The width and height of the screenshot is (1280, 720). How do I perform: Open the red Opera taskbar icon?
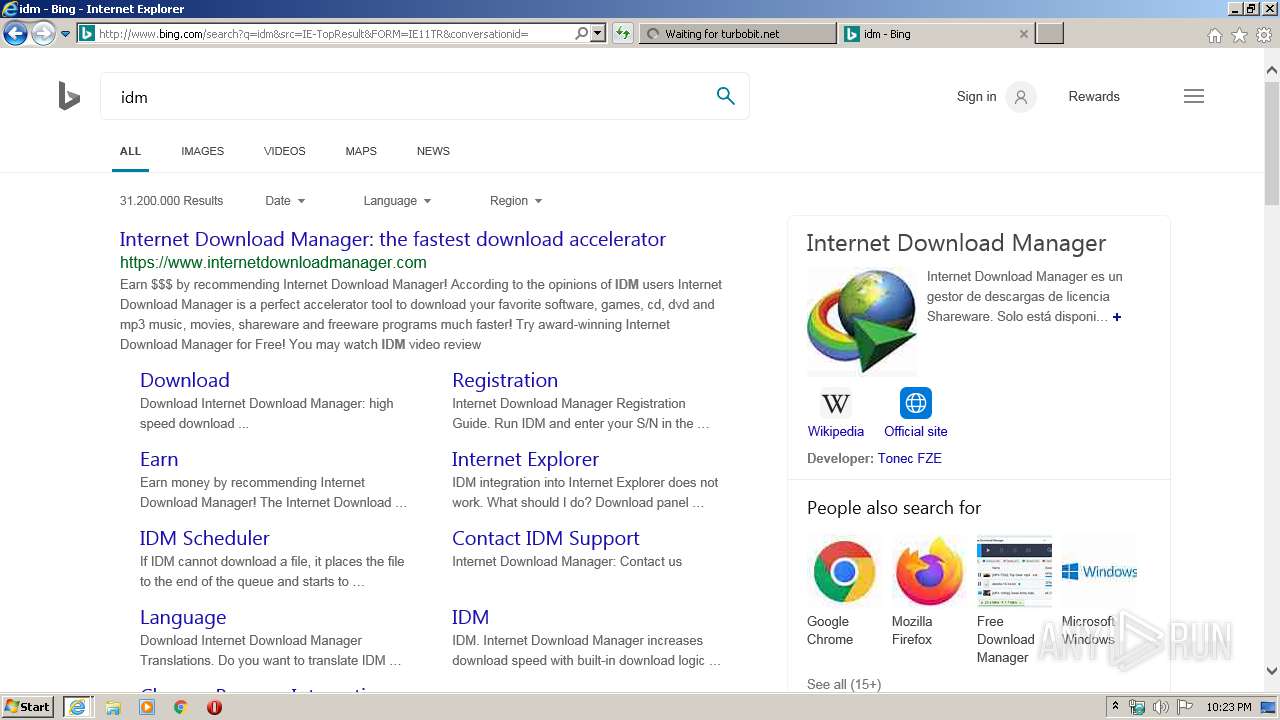(x=214, y=707)
